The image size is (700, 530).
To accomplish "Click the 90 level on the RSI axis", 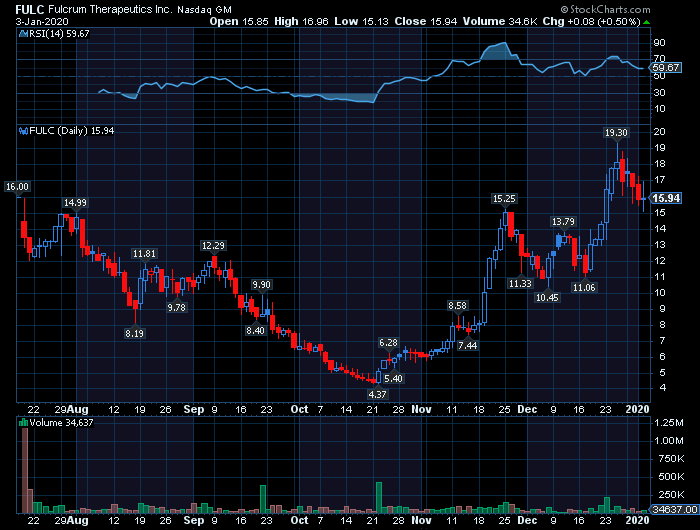I will (x=659, y=43).
